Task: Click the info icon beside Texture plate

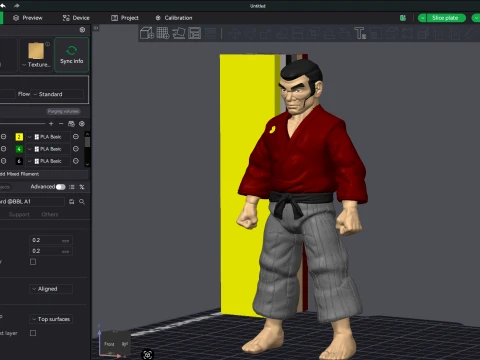Action: tap(47, 44)
